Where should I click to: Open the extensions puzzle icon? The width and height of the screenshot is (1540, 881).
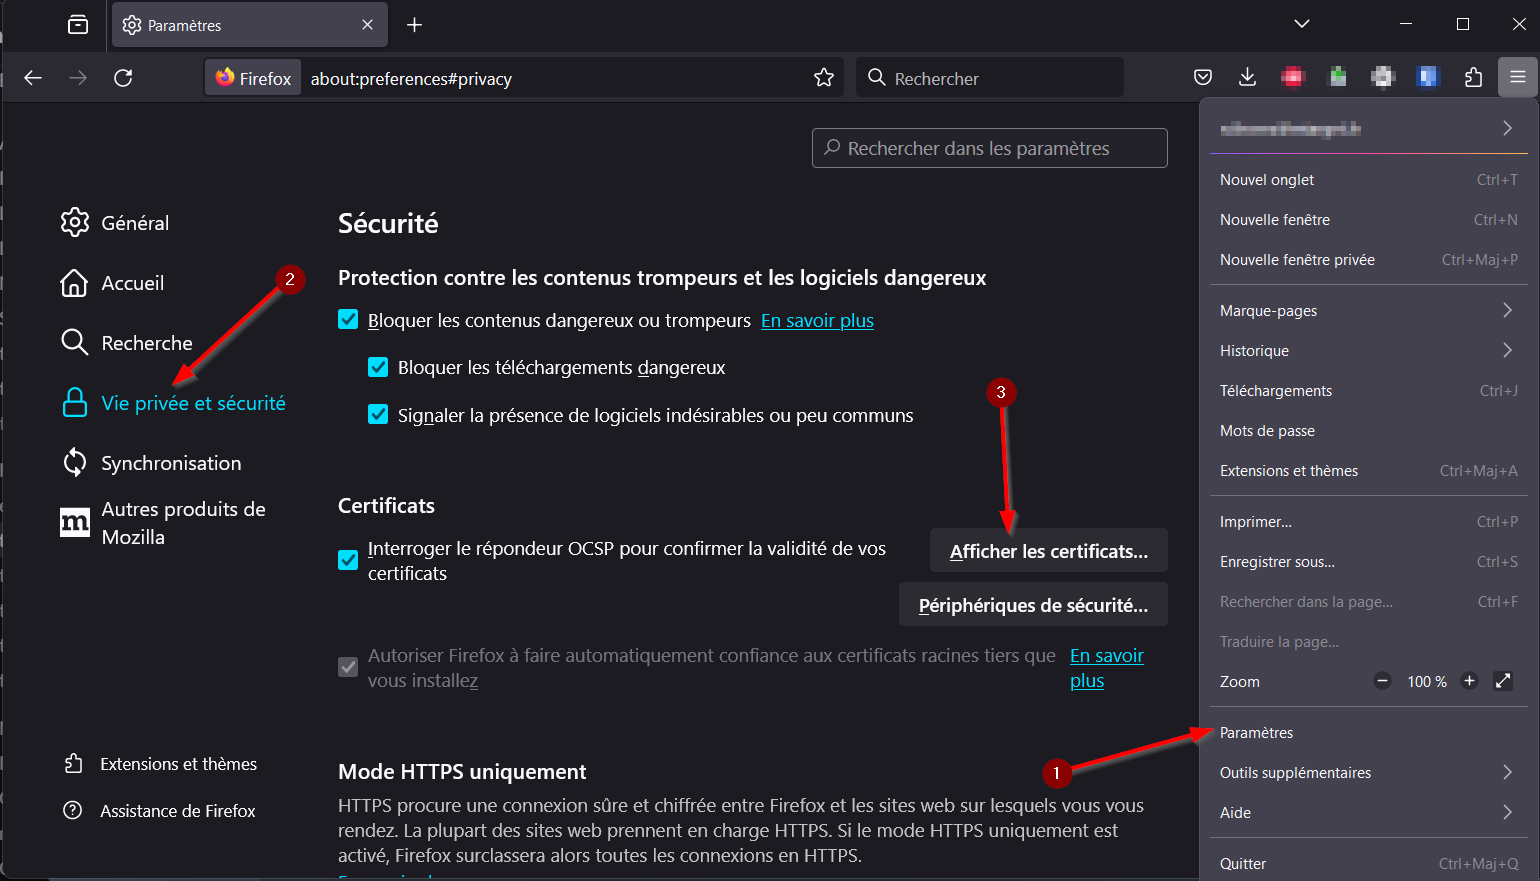1473,78
